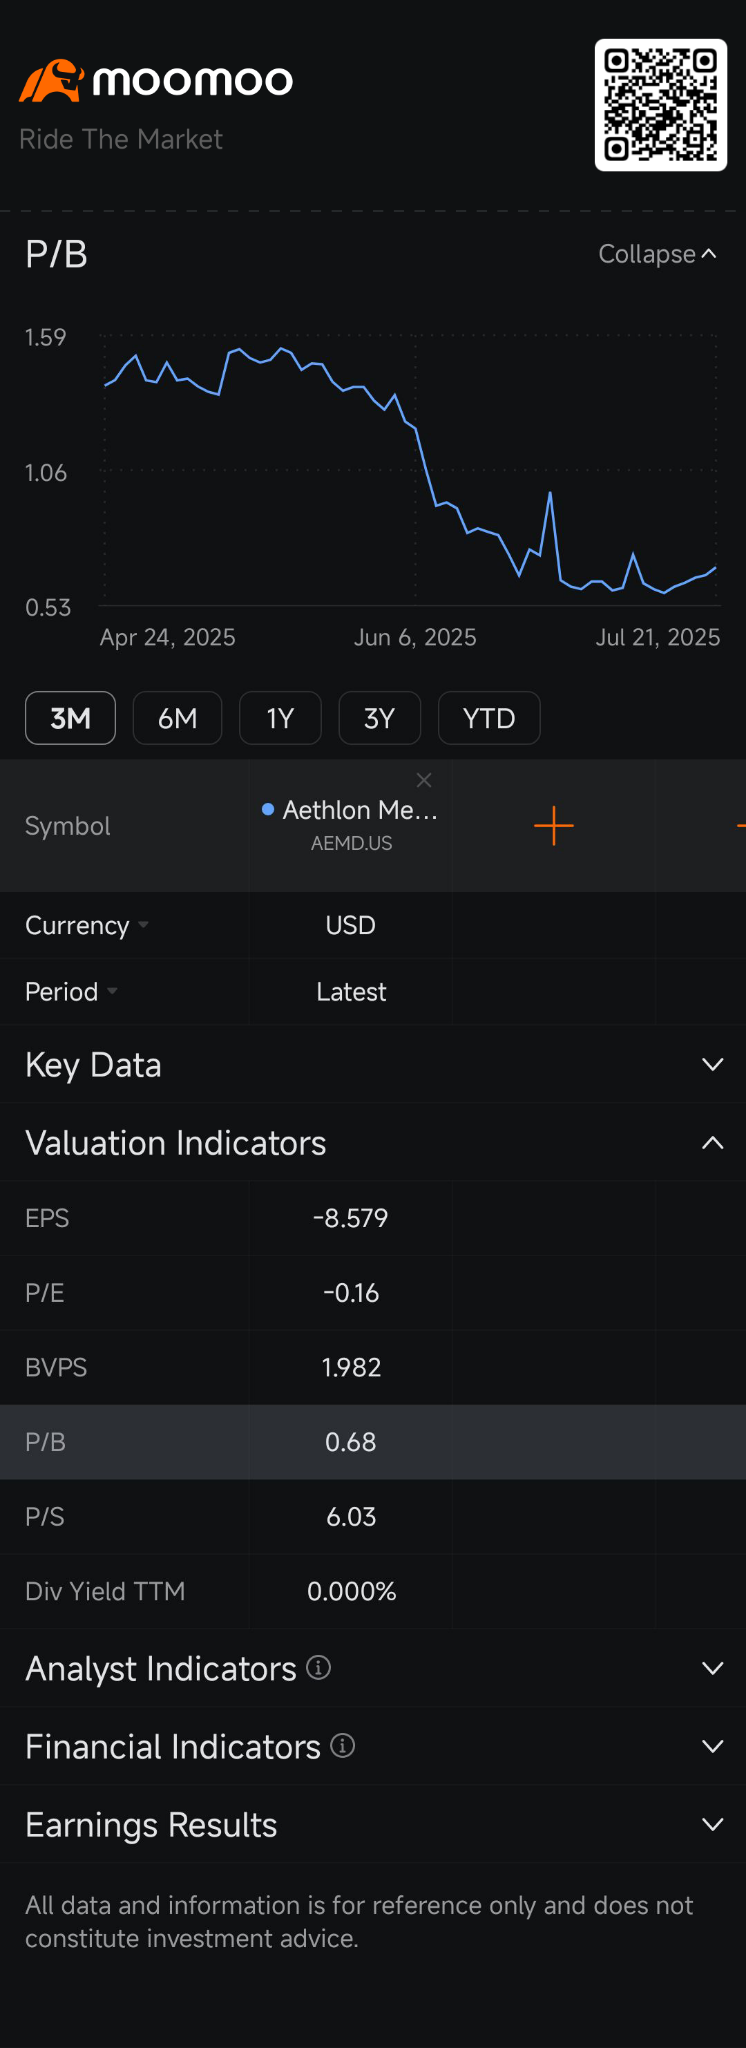Open Financial Indicators info icon

(342, 1745)
